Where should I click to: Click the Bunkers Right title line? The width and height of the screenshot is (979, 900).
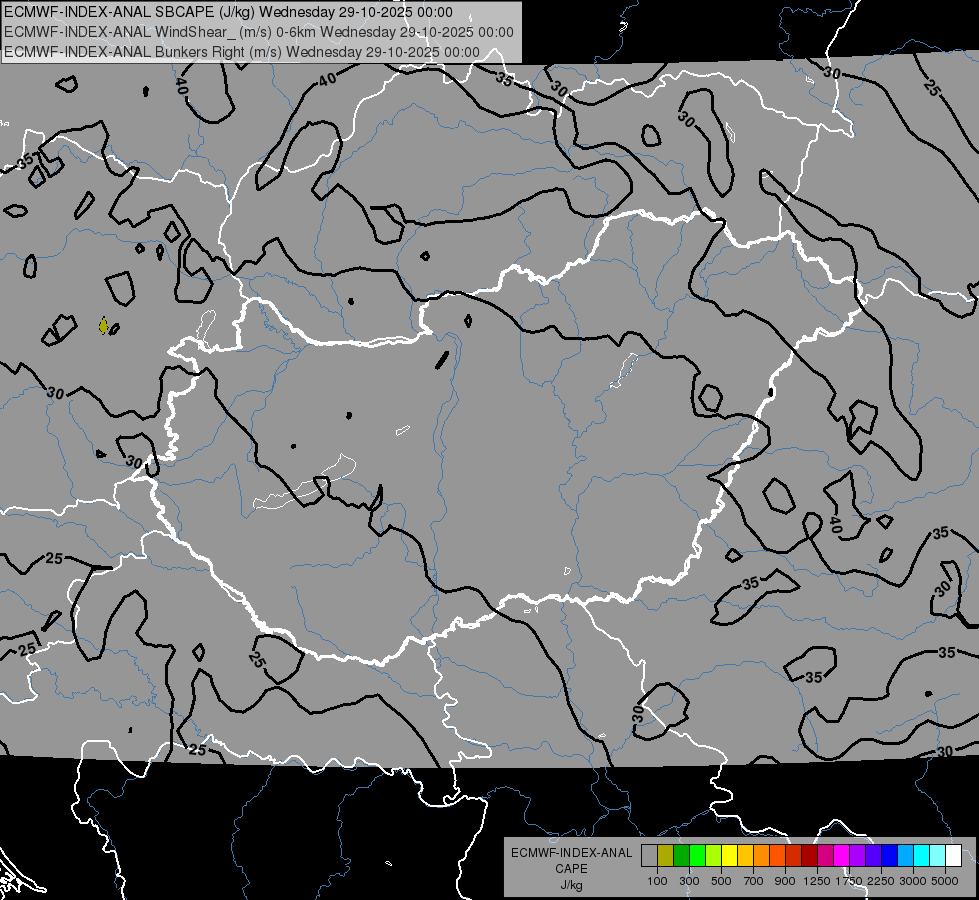click(x=242, y=52)
